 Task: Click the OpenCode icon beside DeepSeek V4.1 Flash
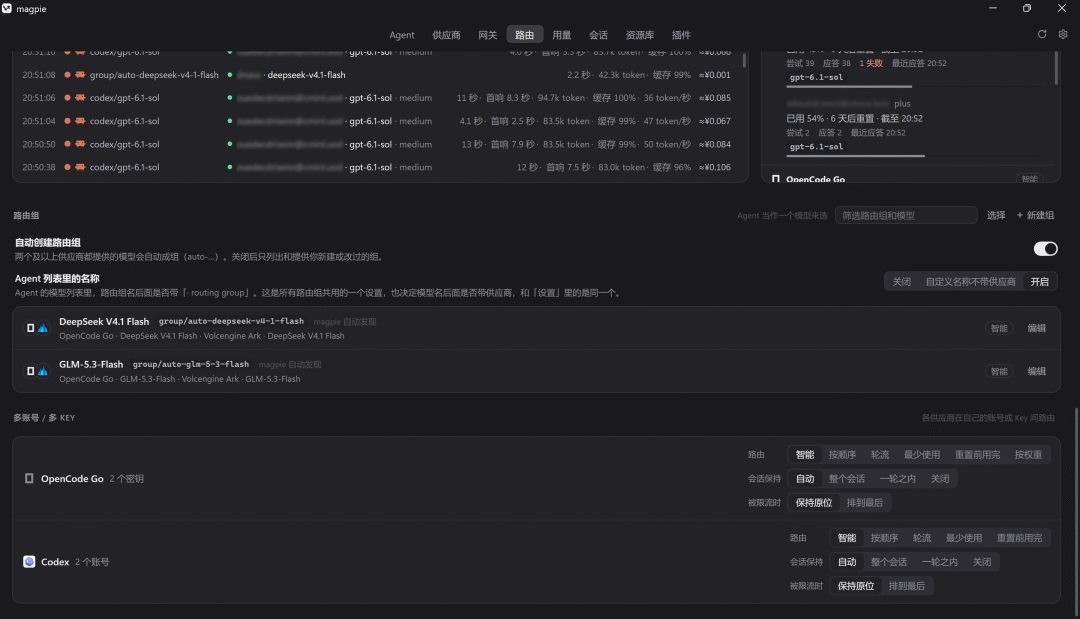tap(30, 328)
